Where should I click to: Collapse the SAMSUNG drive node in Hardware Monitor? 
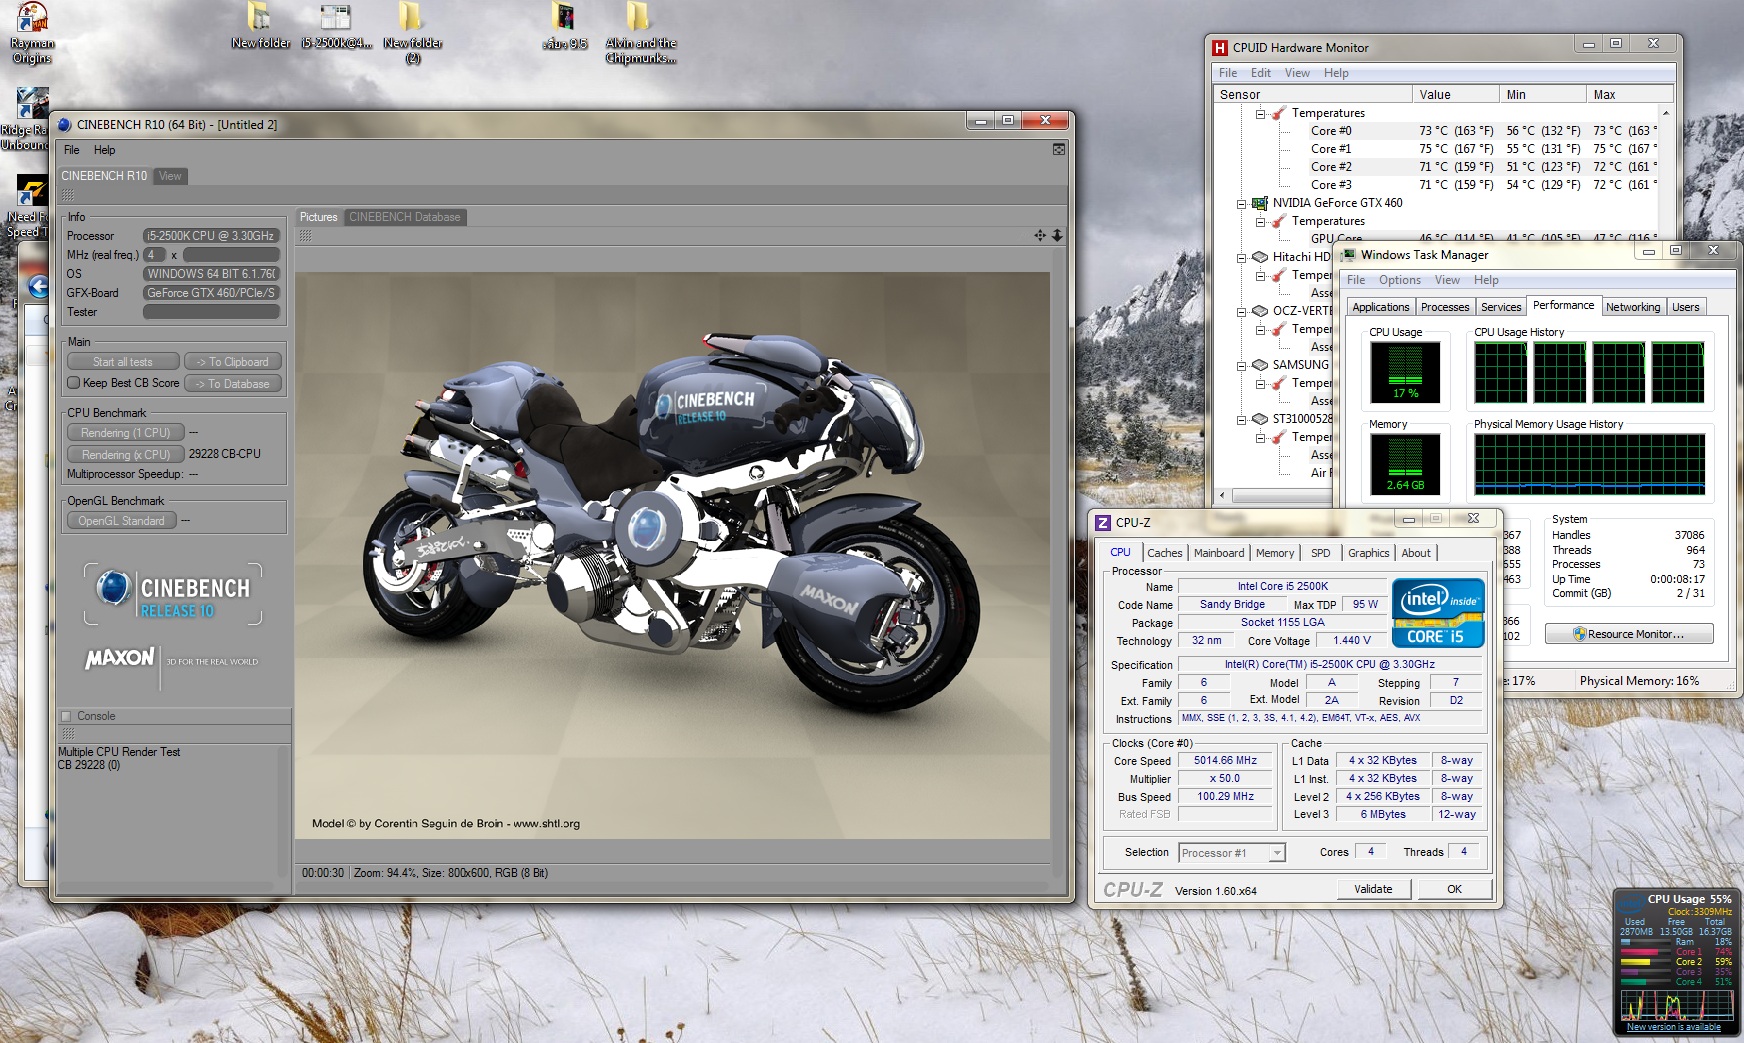(x=1242, y=365)
